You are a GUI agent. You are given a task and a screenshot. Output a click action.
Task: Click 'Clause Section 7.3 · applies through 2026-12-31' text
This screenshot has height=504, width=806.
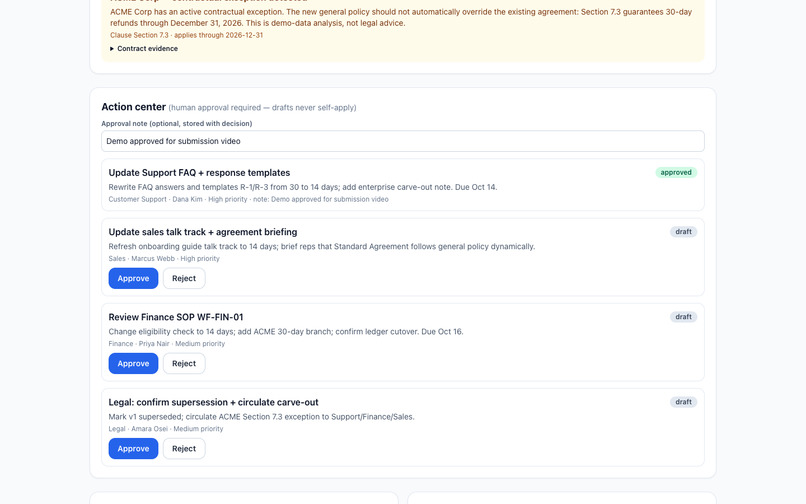click(x=187, y=35)
